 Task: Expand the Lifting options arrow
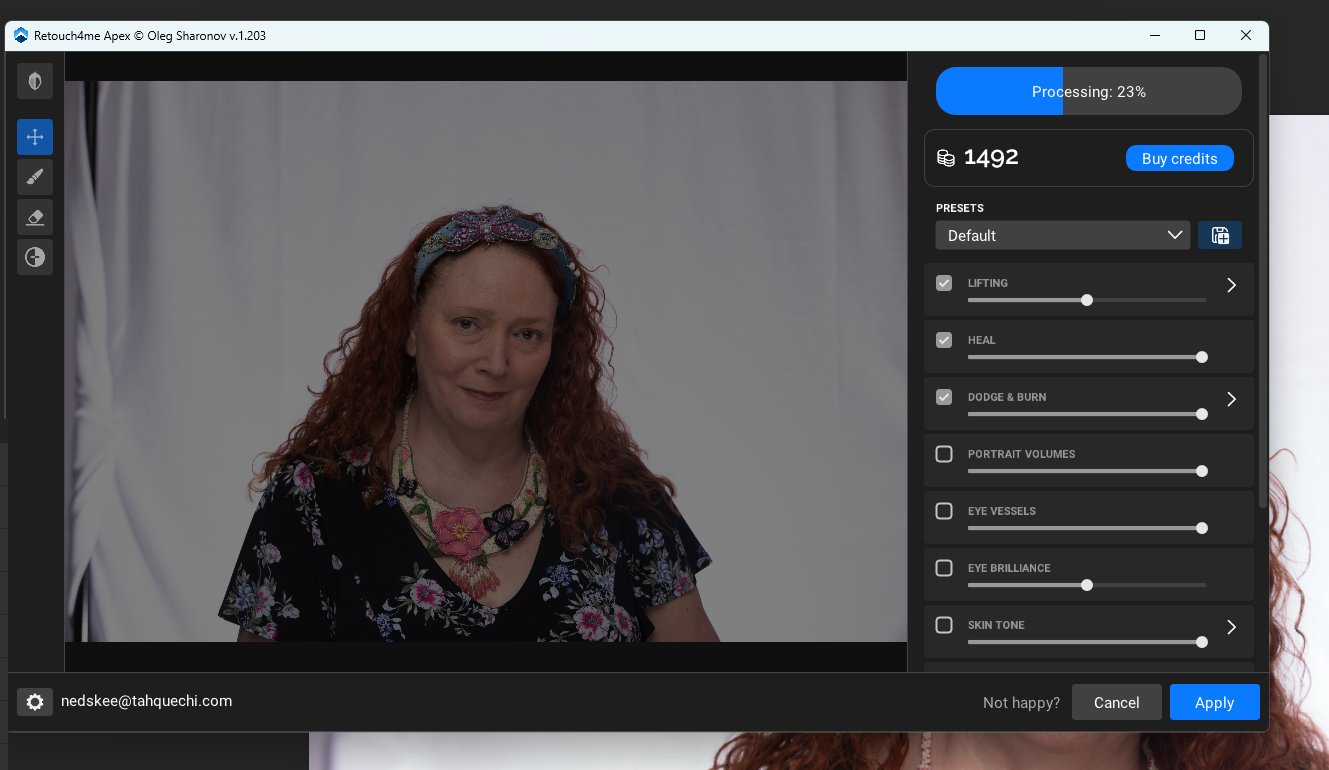click(x=1231, y=285)
